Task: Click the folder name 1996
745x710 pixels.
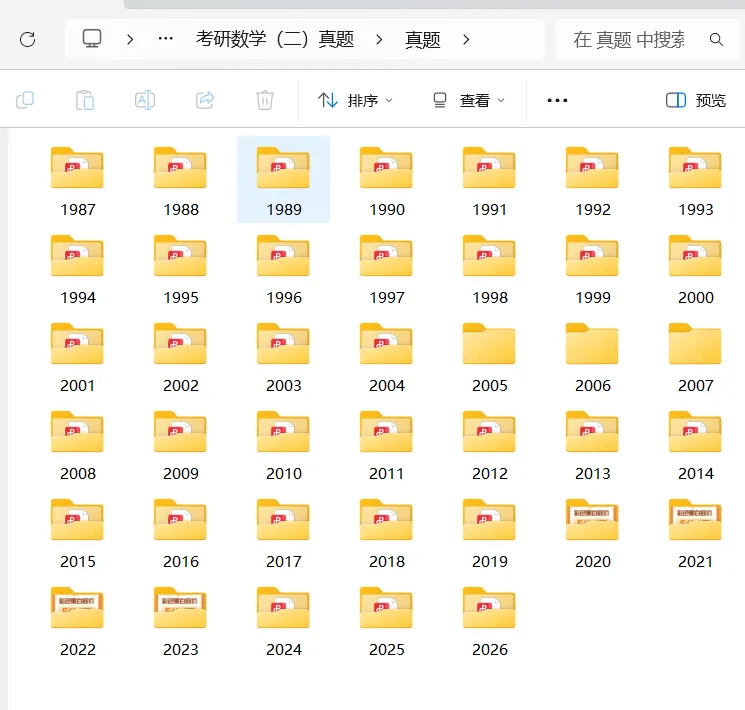Action: point(284,297)
